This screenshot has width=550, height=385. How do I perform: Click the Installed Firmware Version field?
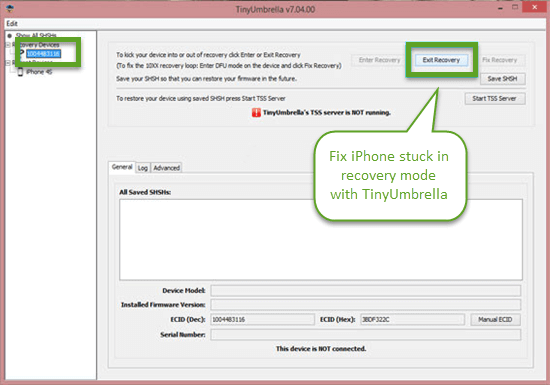point(365,305)
